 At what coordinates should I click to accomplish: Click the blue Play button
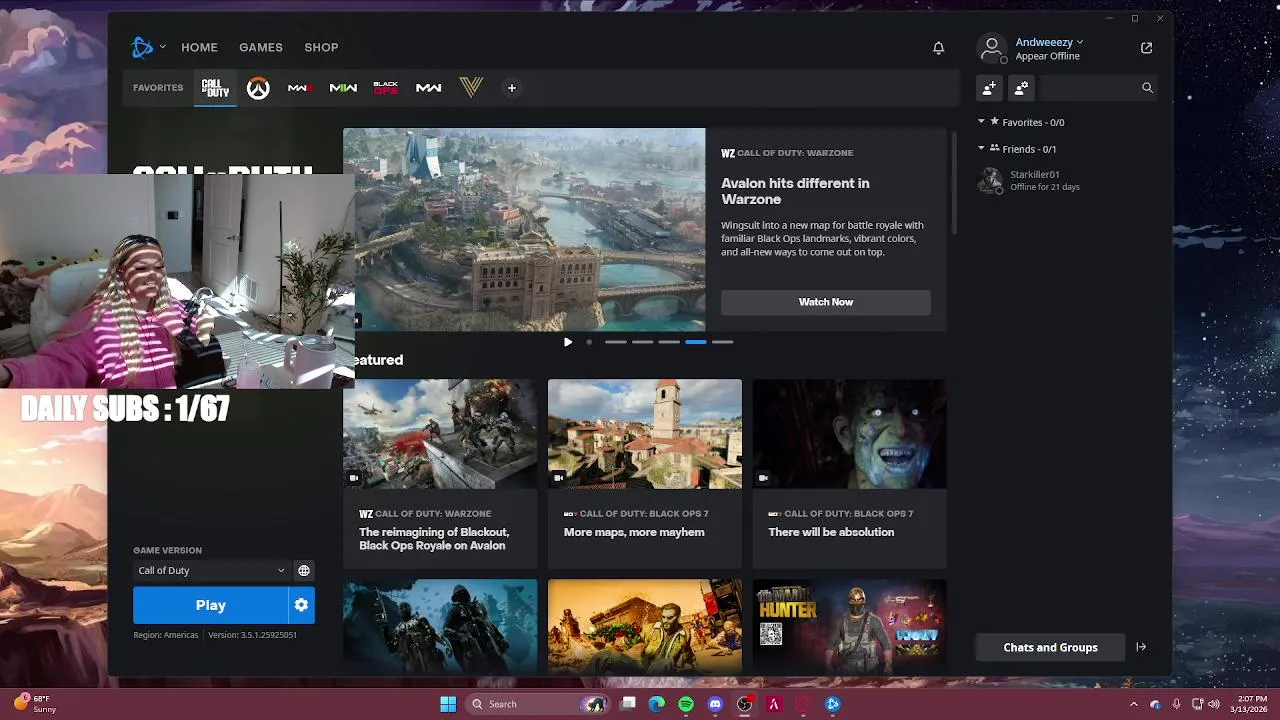point(210,605)
